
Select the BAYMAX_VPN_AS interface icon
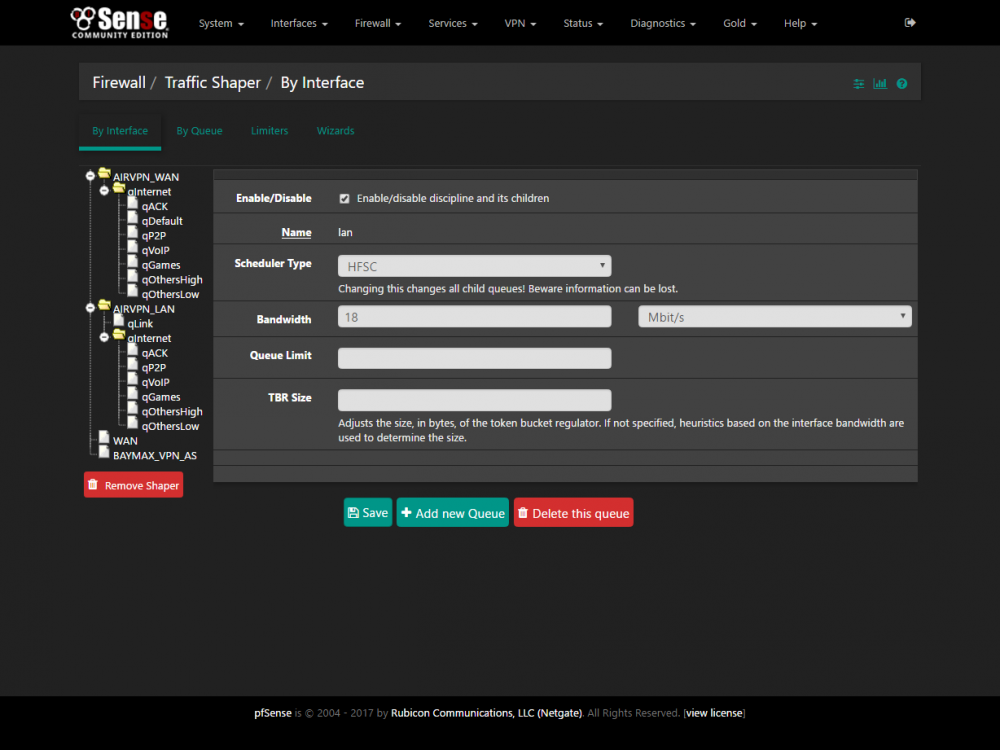tap(104, 452)
